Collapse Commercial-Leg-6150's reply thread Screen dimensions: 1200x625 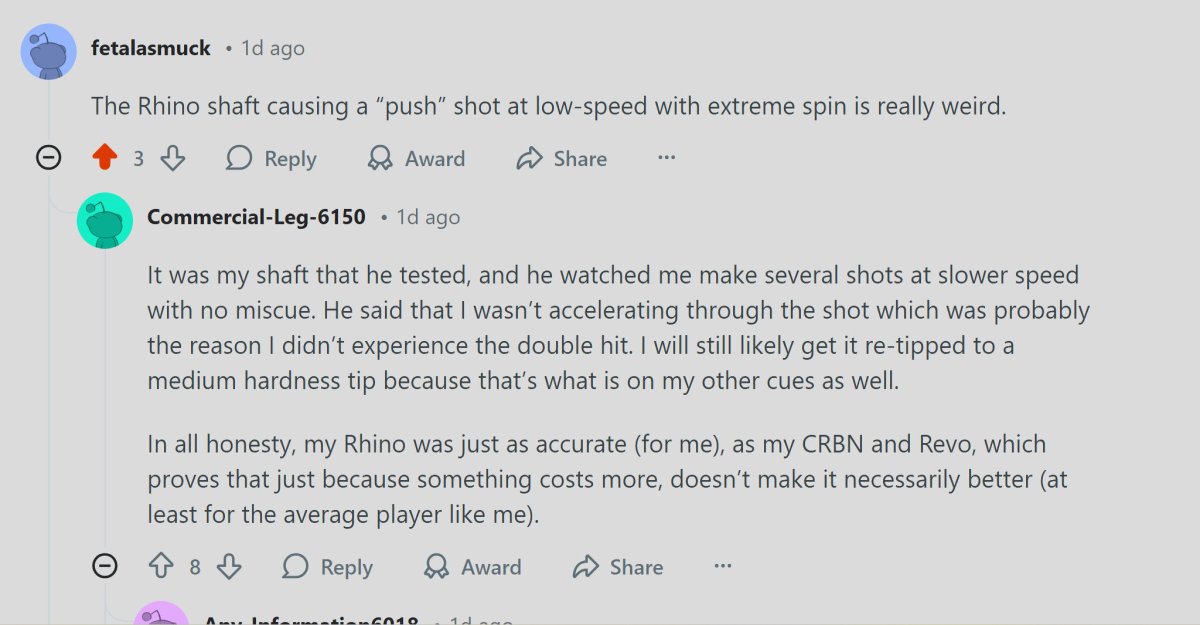point(105,567)
